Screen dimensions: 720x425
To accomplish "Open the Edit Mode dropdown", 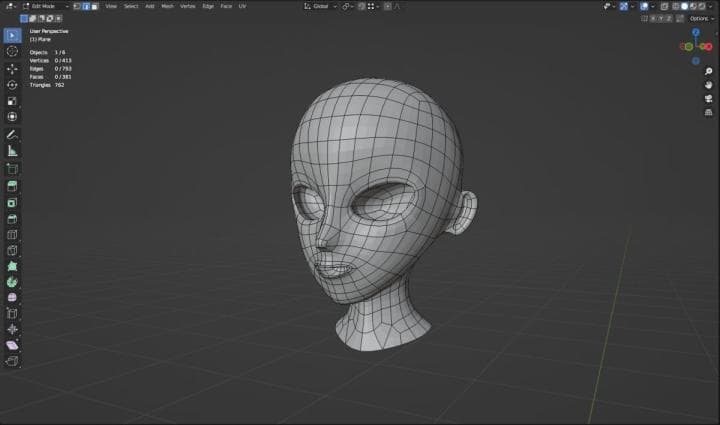I will (x=45, y=6).
